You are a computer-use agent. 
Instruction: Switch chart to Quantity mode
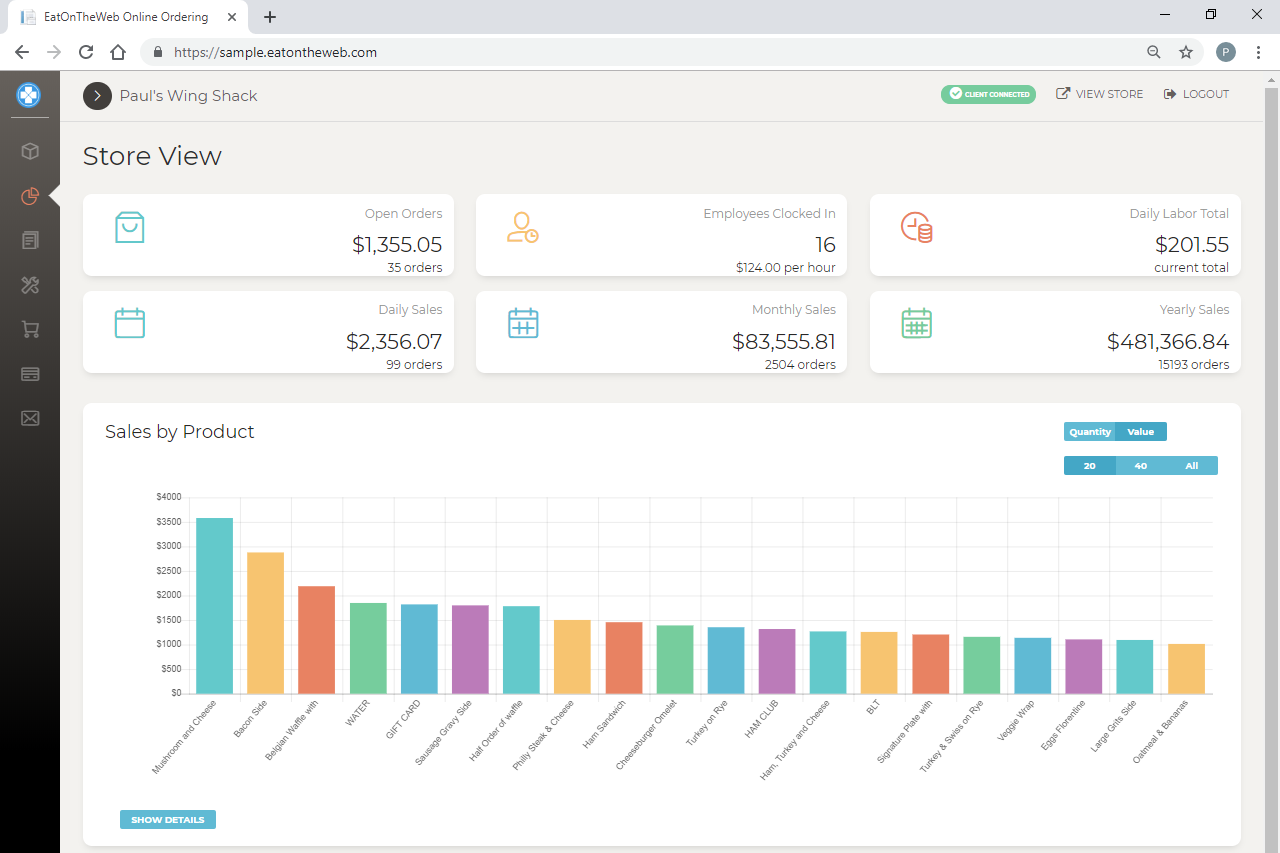click(x=1089, y=432)
